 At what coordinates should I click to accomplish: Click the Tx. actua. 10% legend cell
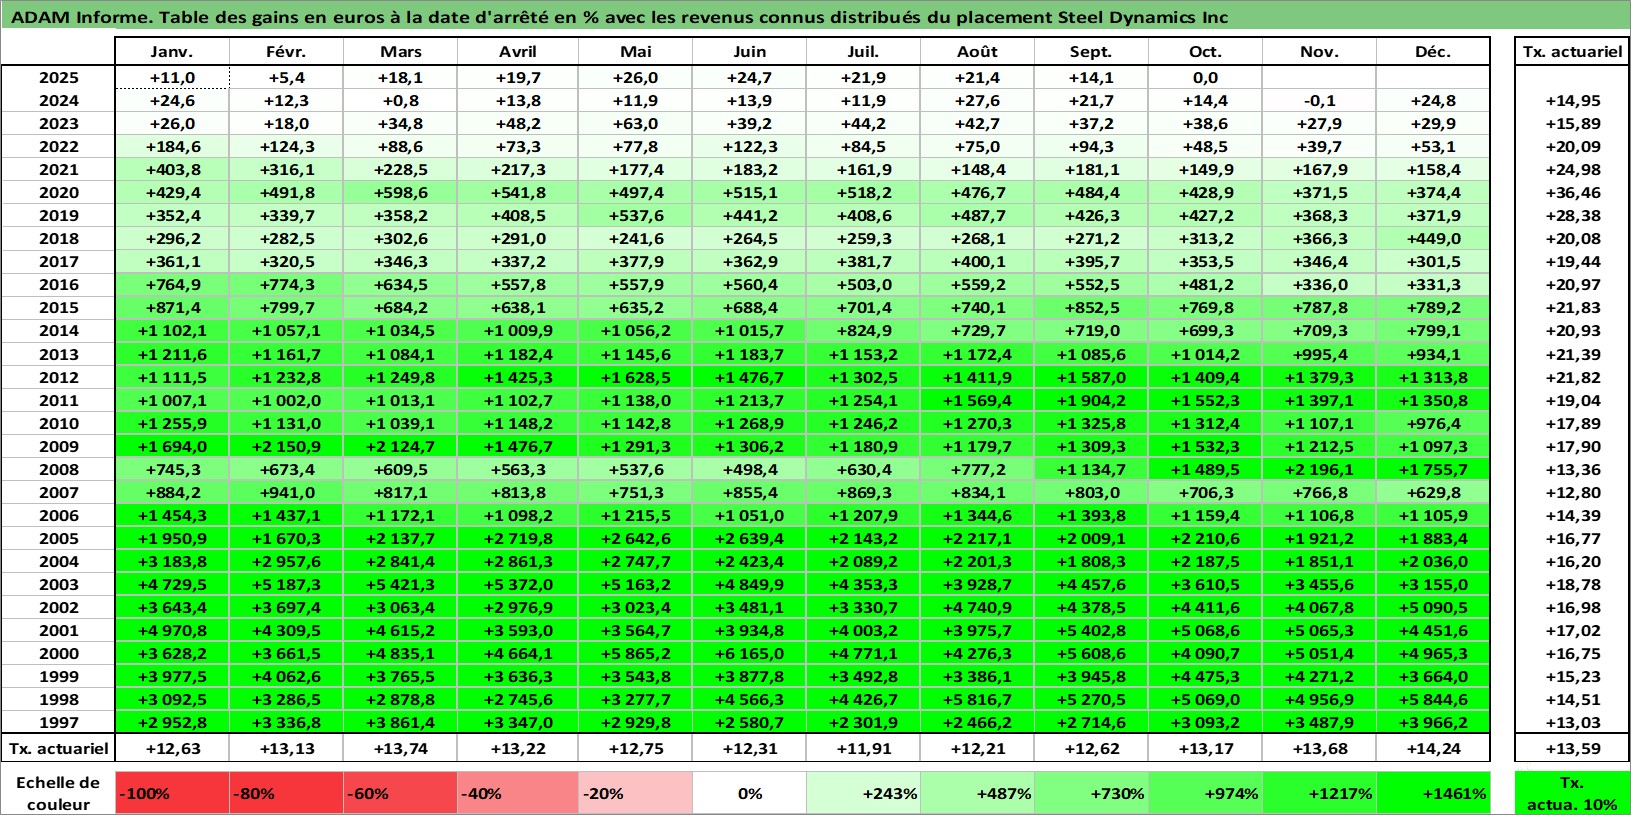click(x=1572, y=793)
